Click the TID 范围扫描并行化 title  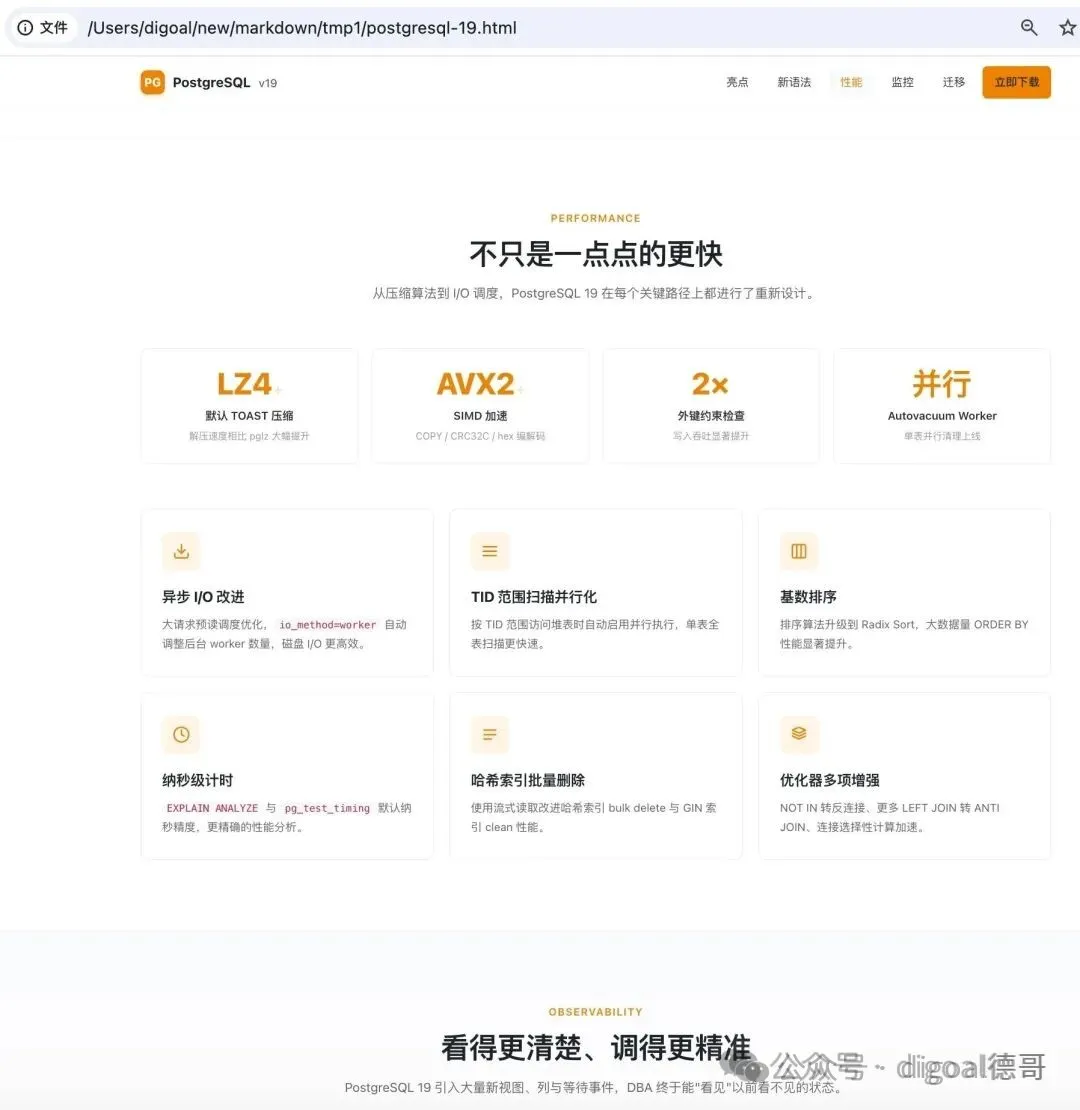pyautogui.click(x=534, y=597)
